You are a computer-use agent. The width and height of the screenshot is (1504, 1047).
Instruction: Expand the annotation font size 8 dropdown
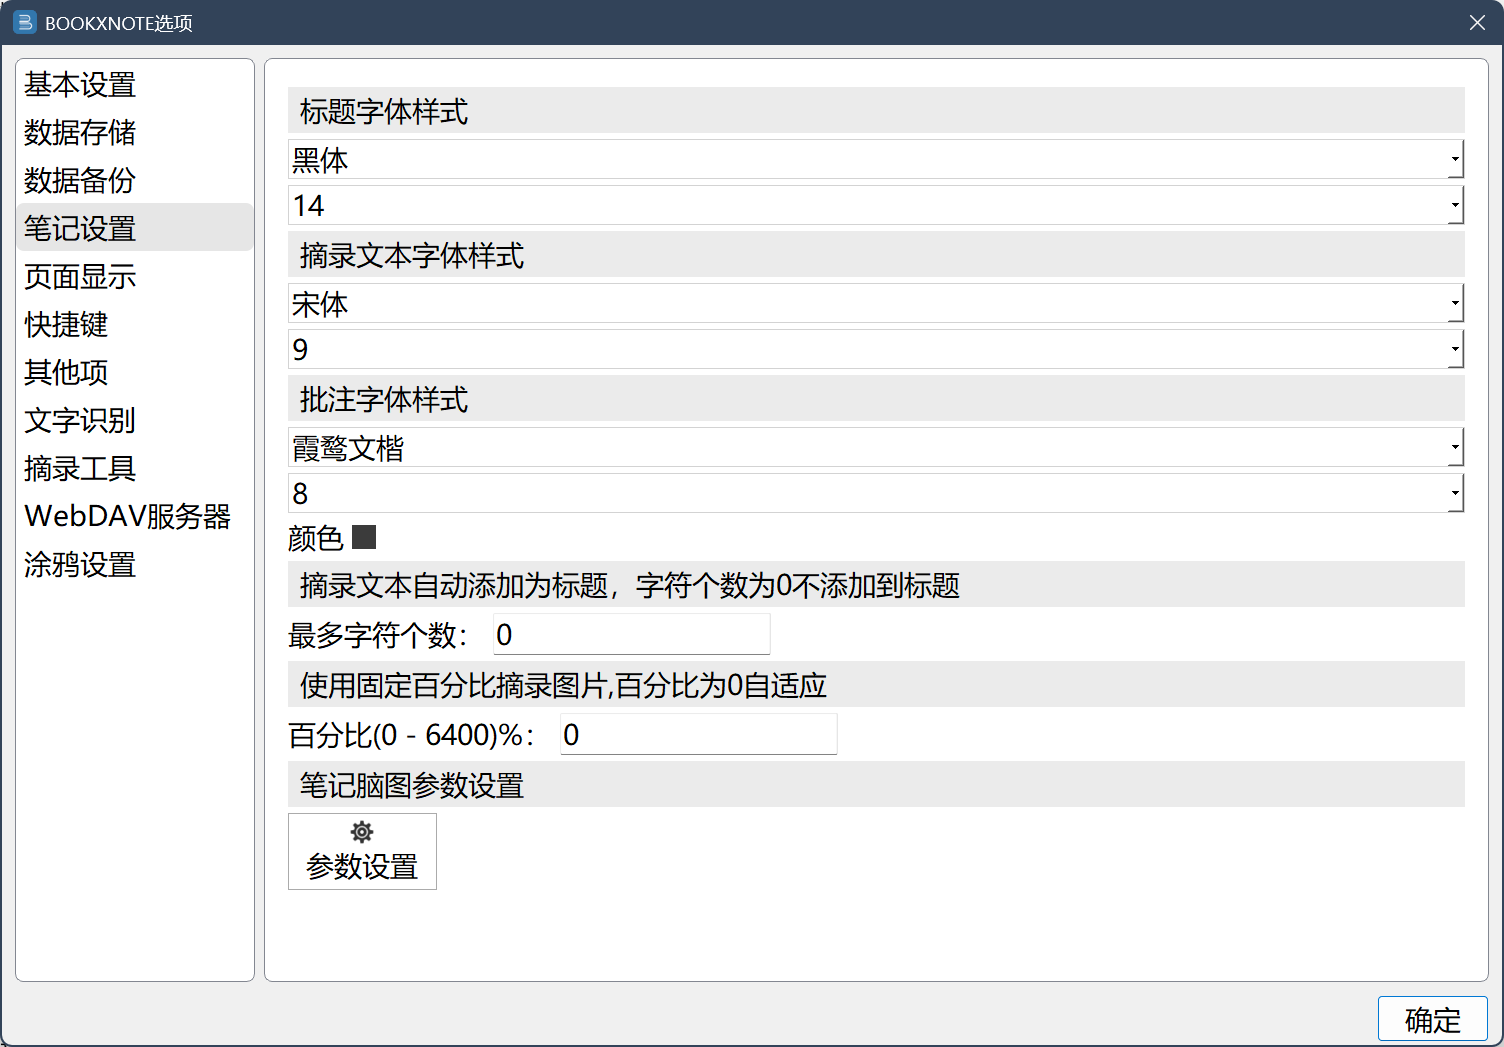point(875,494)
